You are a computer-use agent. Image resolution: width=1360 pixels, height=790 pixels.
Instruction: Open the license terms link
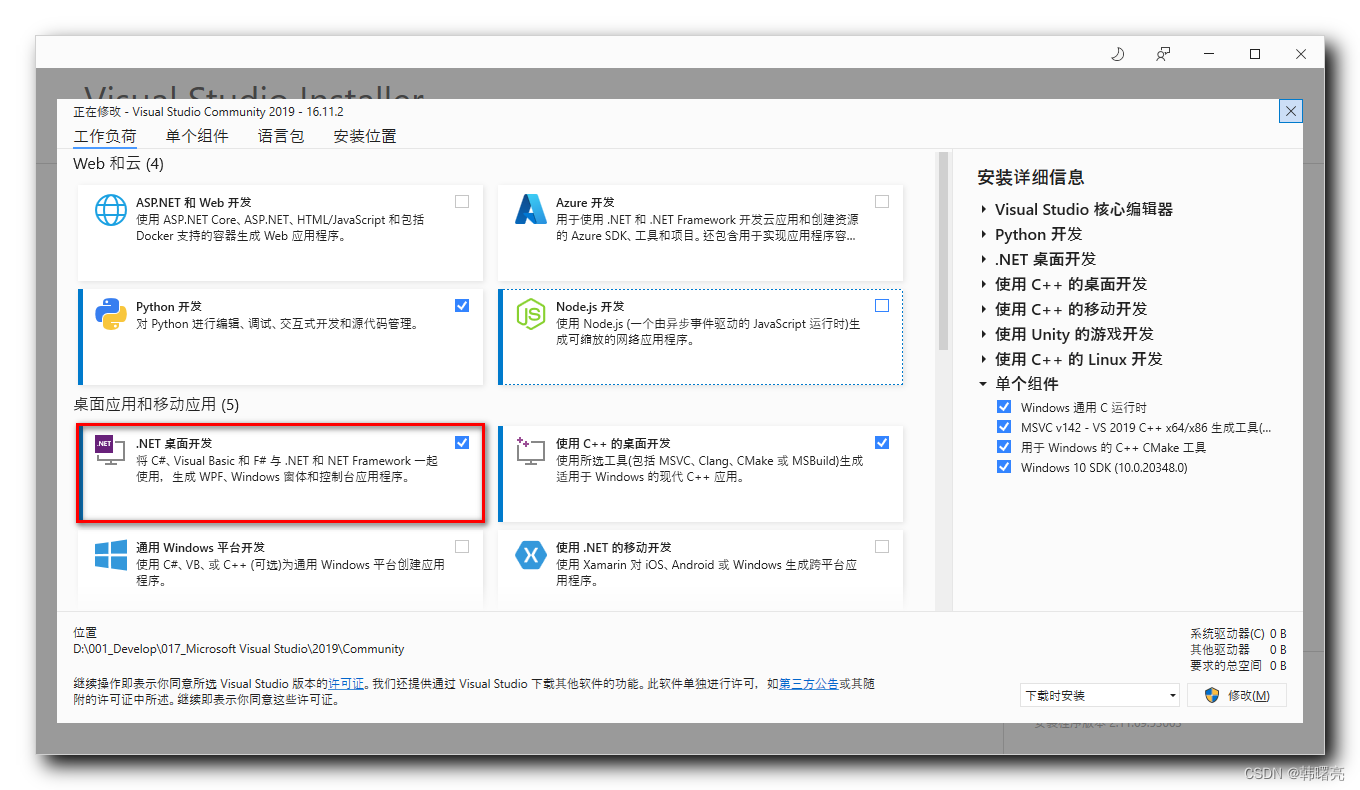[x=347, y=684]
